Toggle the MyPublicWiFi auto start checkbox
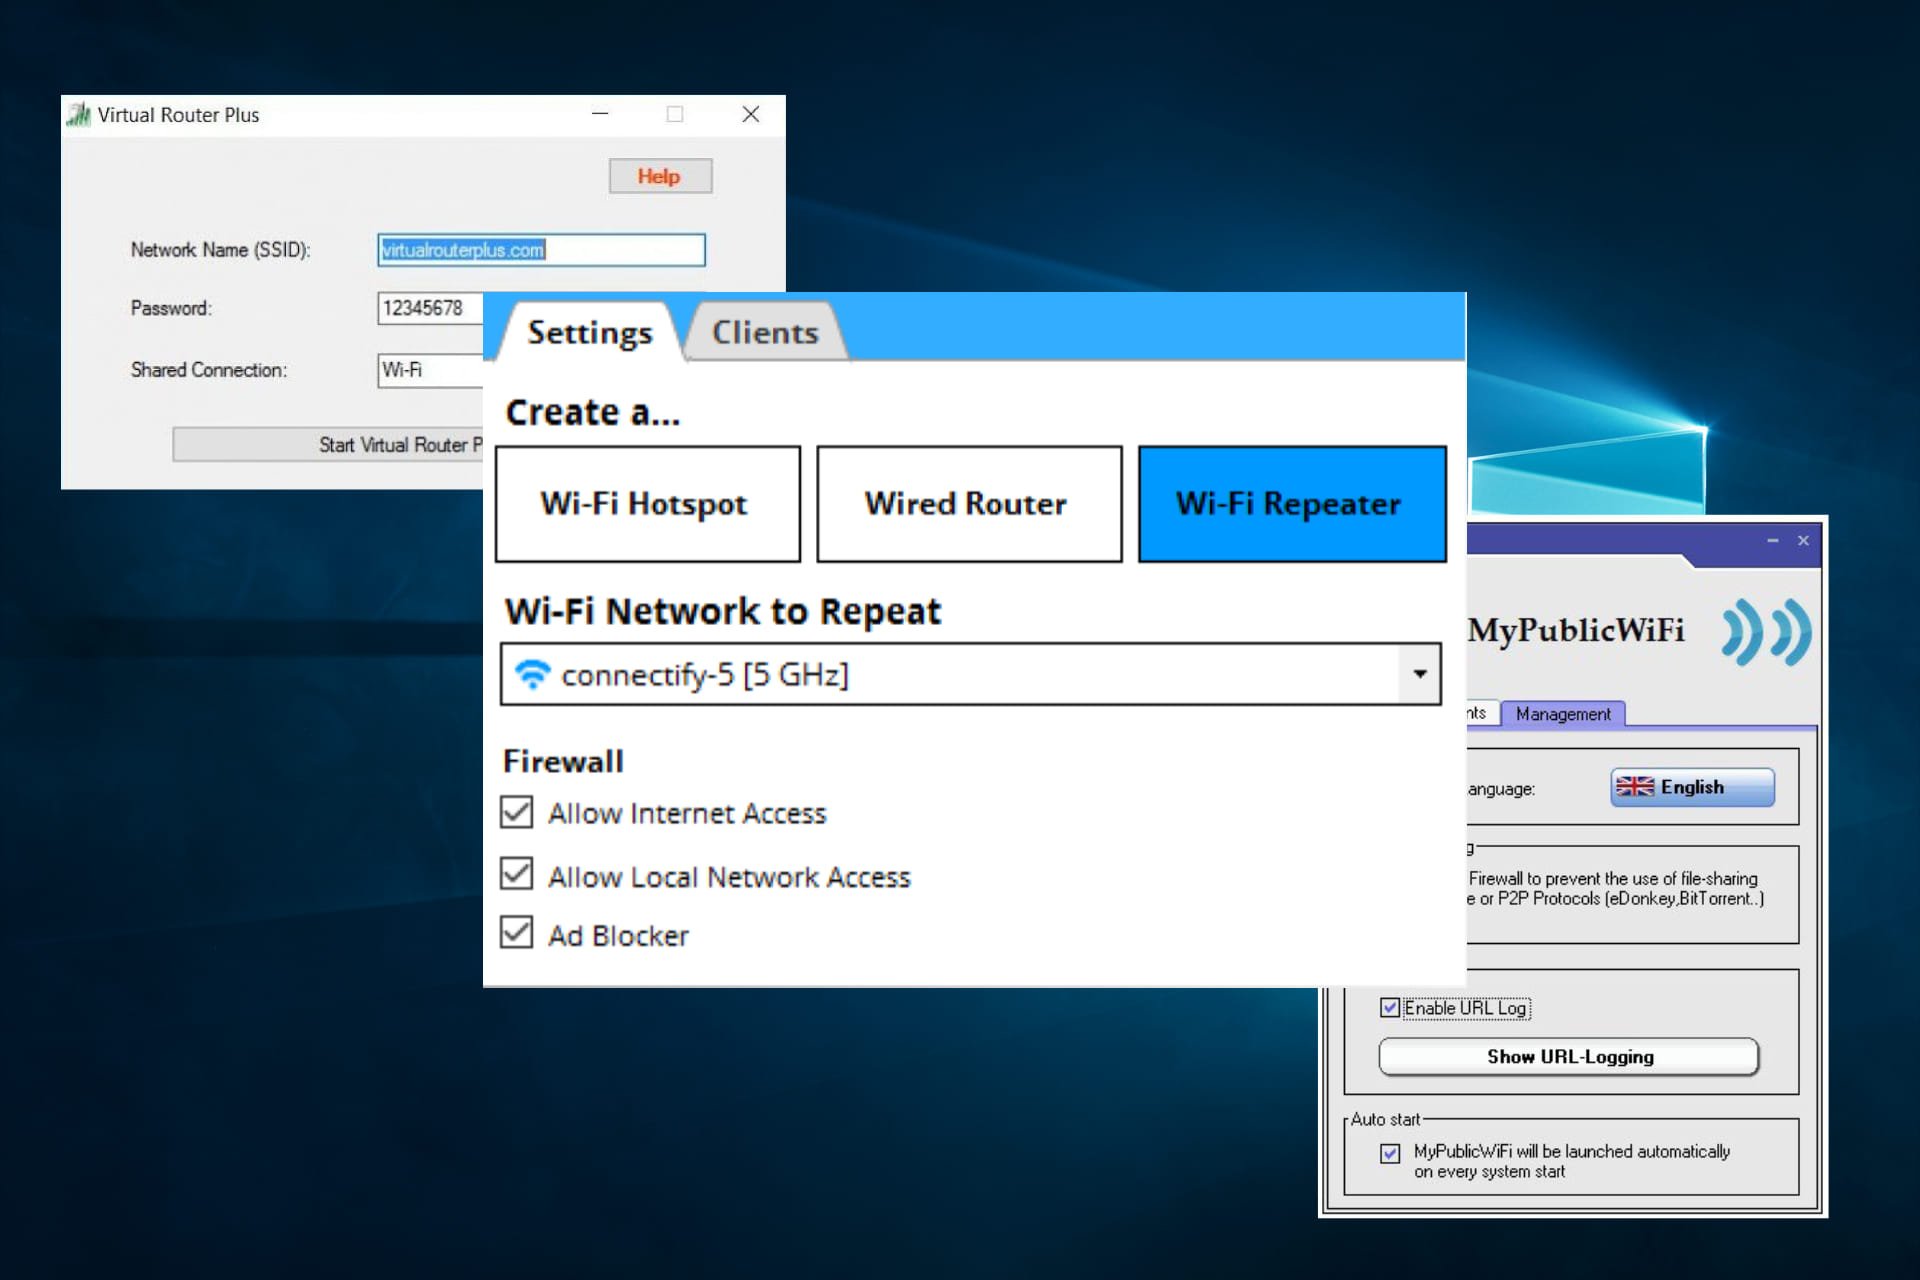Viewport: 1920px width, 1280px height. 1390,1153
